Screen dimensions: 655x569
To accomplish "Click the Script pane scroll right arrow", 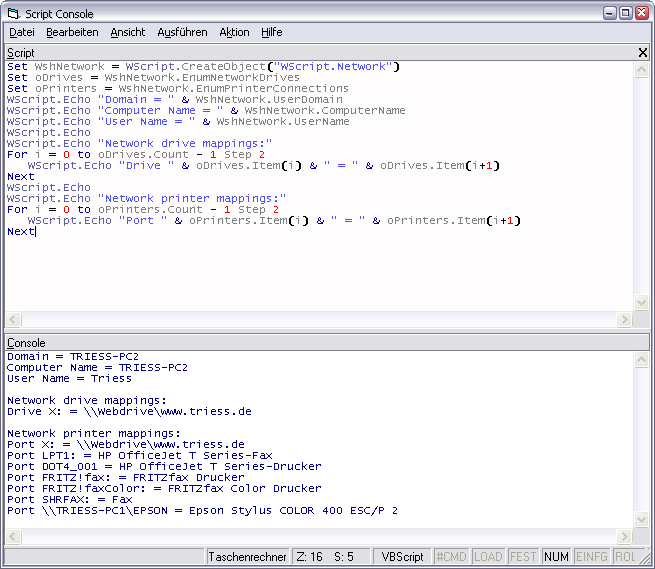I will pyautogui.click(x=624, y=320).
